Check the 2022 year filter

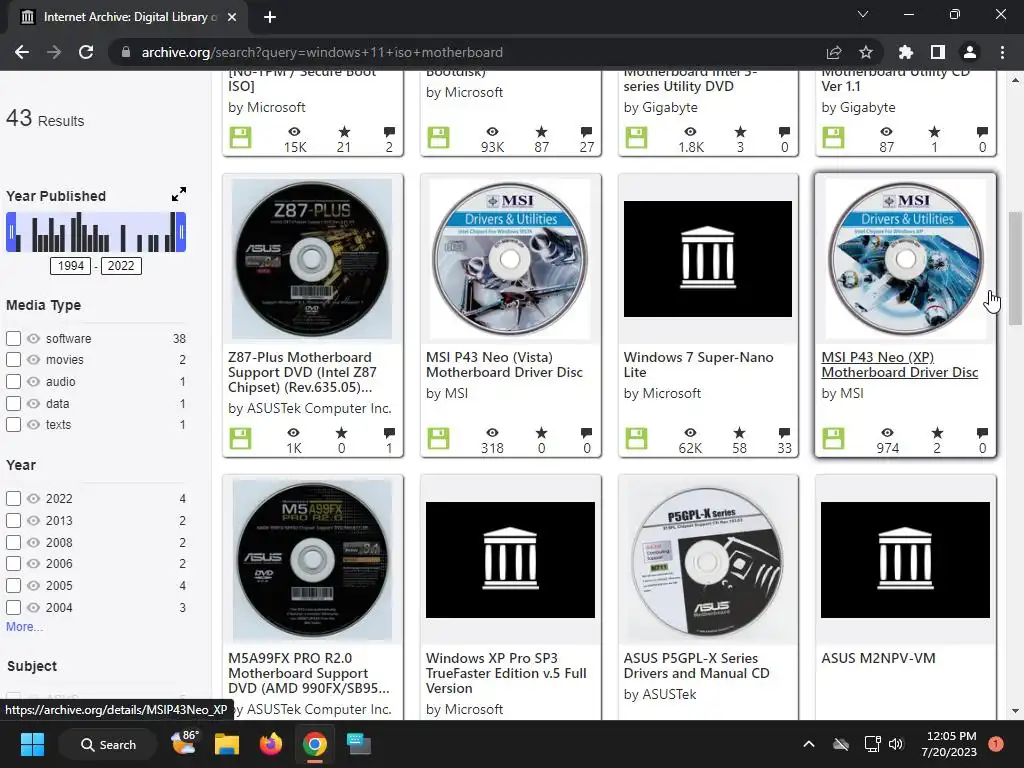13,498
